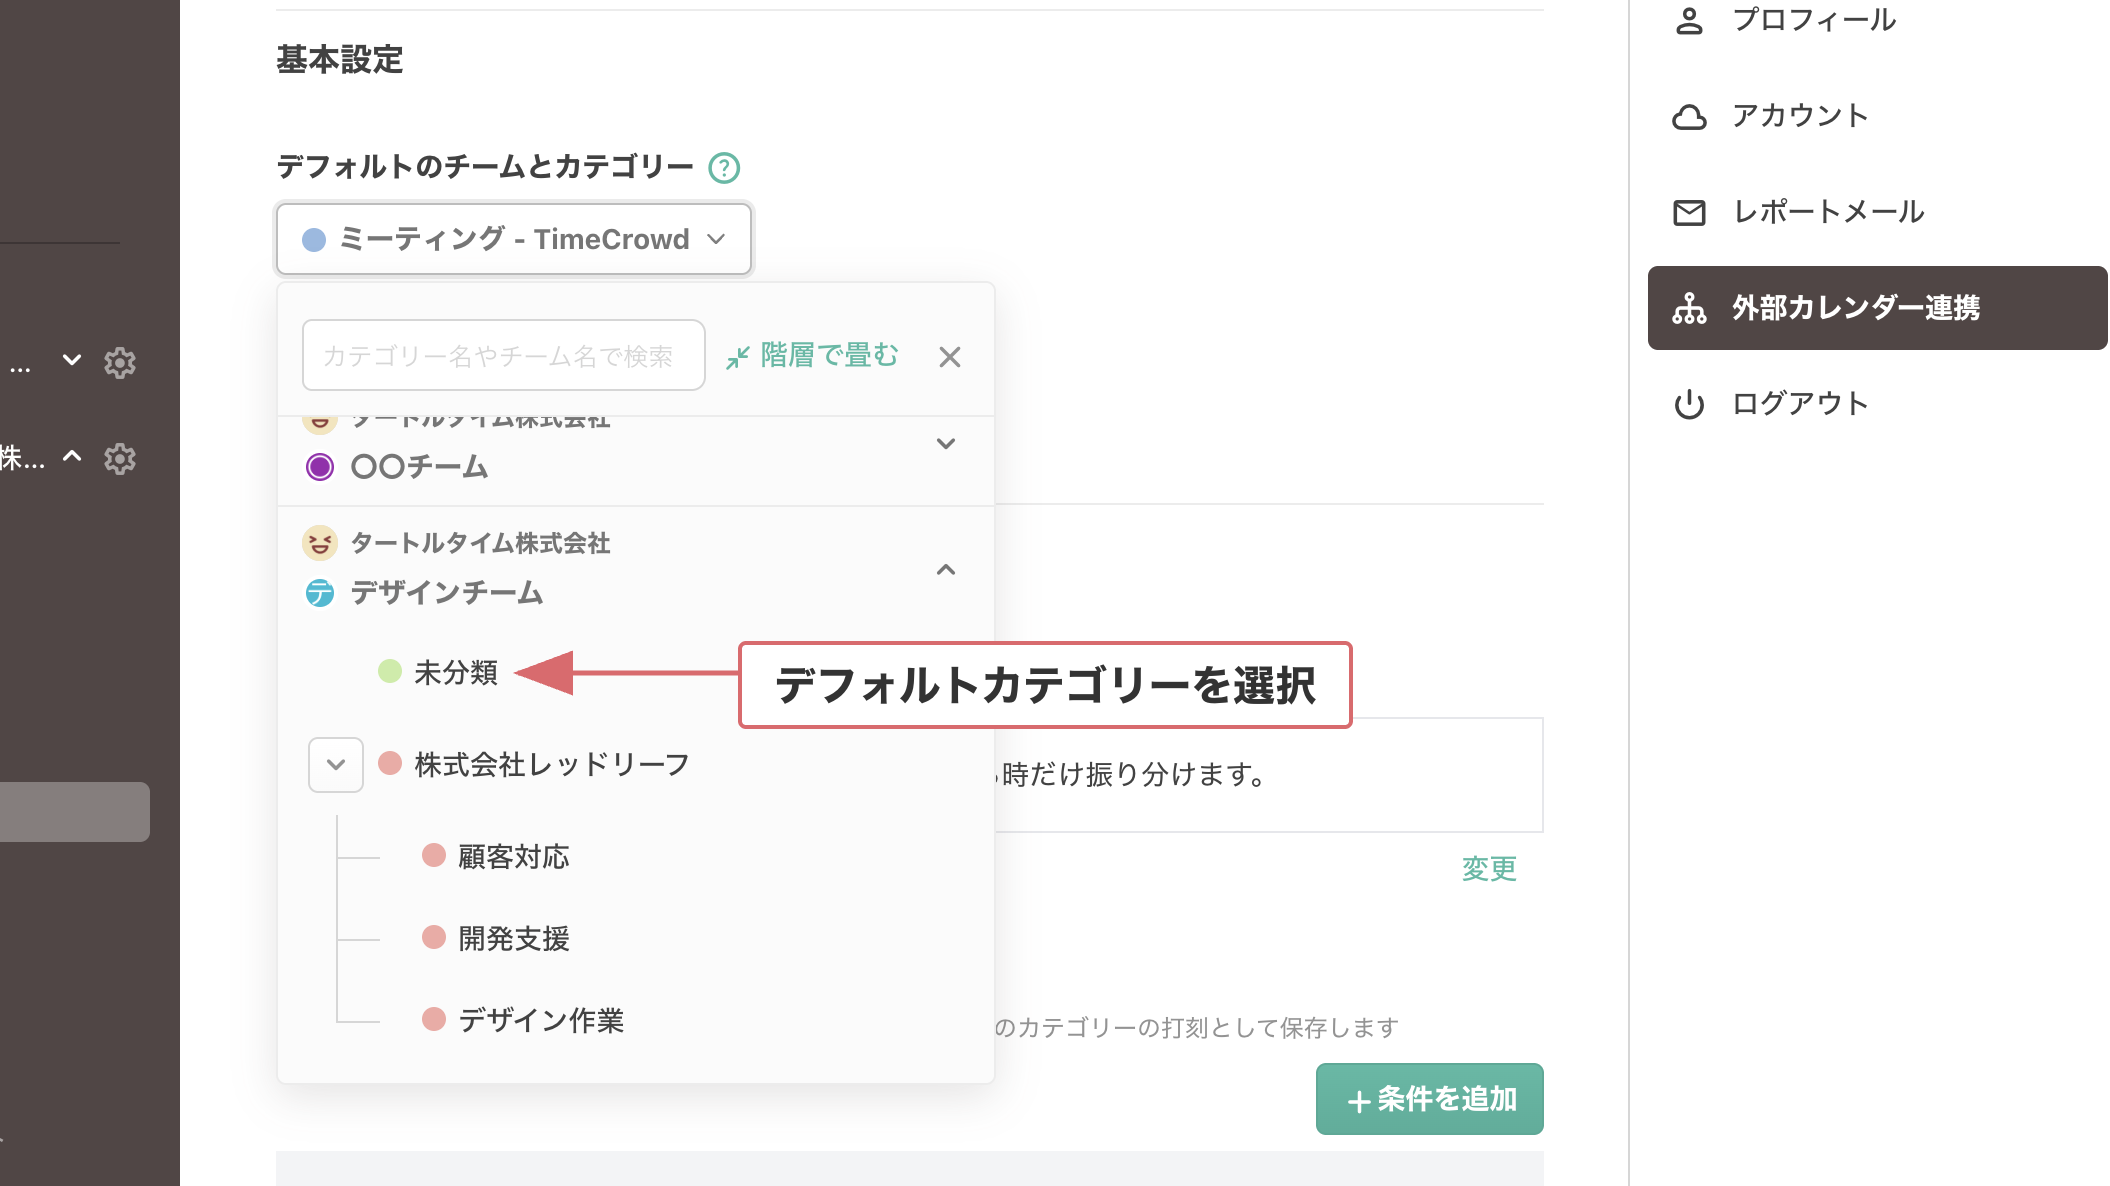
Task: Close the category picker with the X icon
Action: pyautogui.click(x=948, y=356)
